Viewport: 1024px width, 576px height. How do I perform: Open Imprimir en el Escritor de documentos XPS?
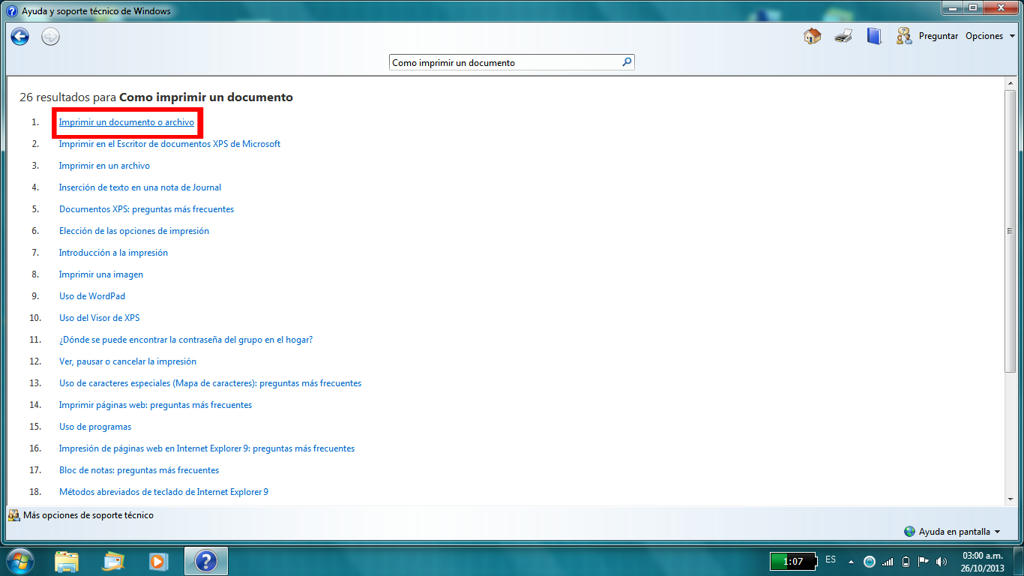pos(169,144)
